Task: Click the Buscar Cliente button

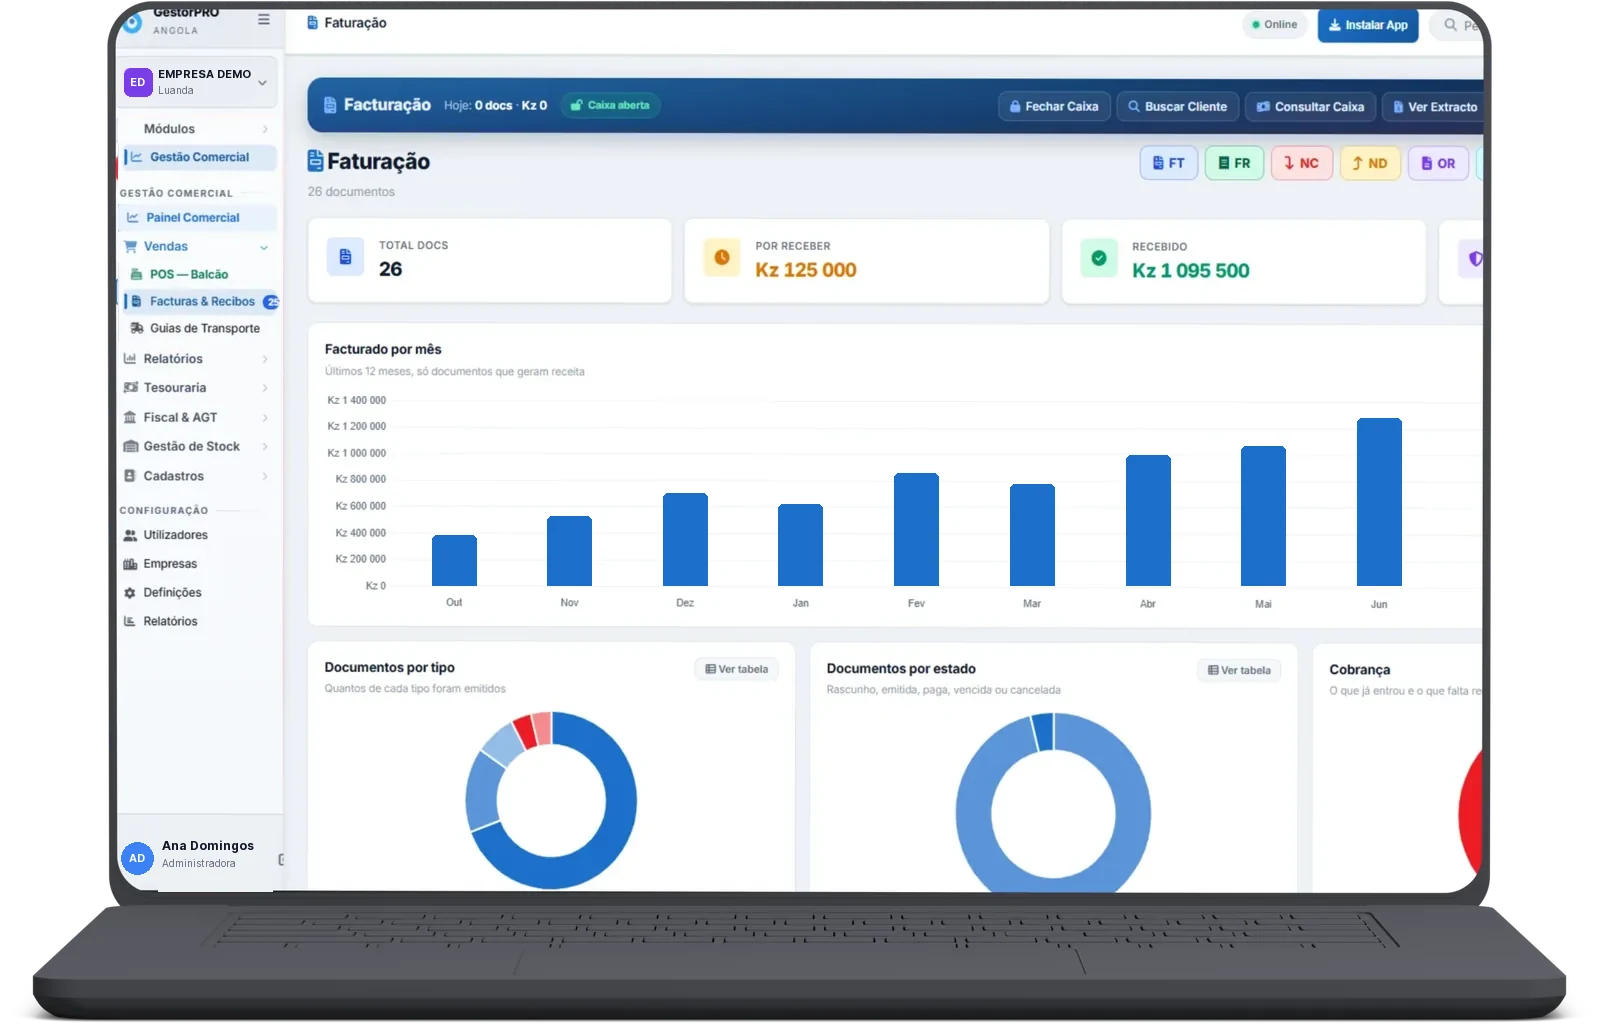Action: 1178,106
